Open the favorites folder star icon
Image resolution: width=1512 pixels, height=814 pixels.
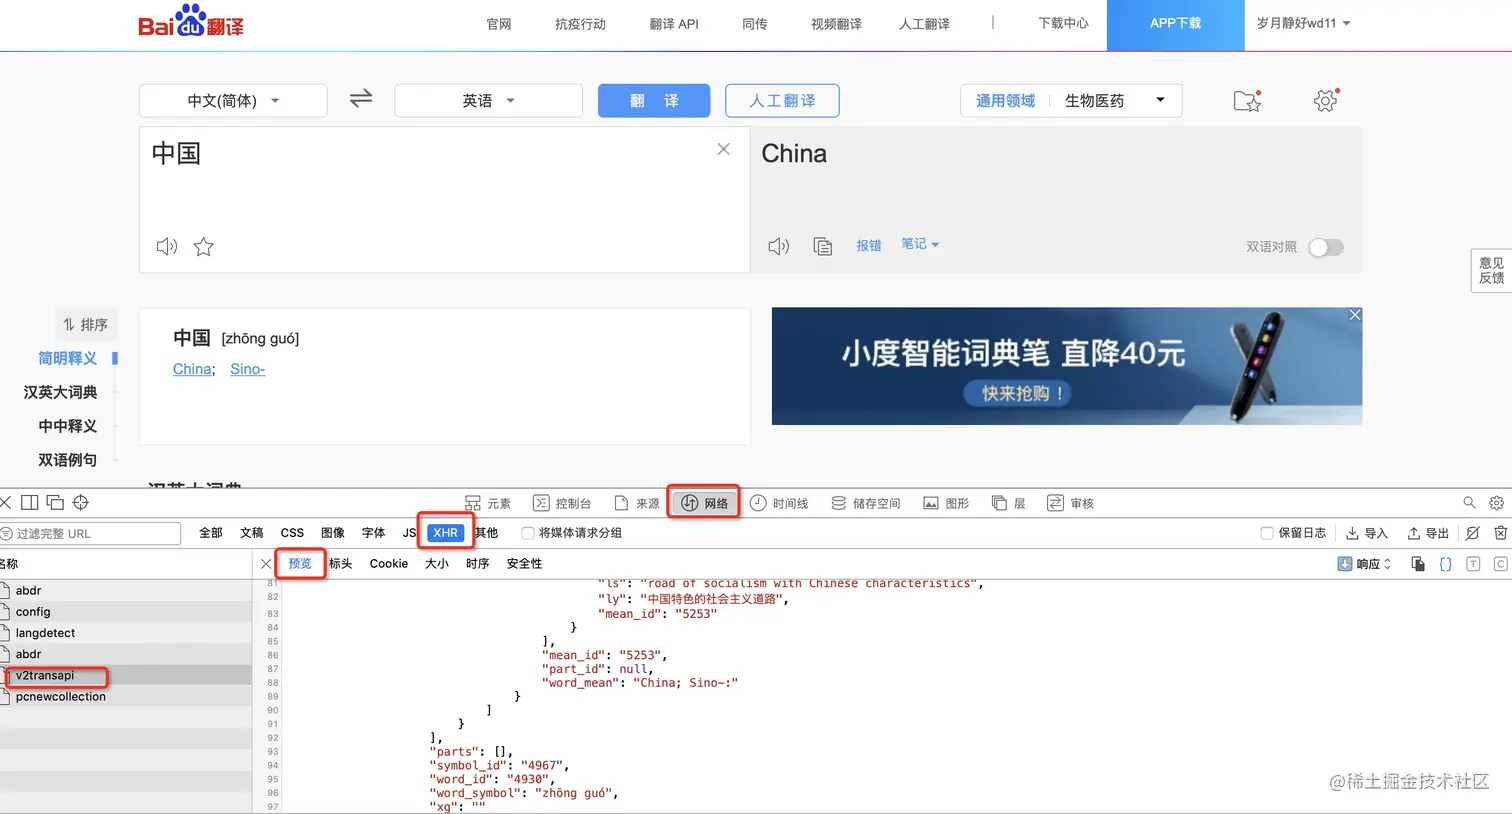[1247, 100]
